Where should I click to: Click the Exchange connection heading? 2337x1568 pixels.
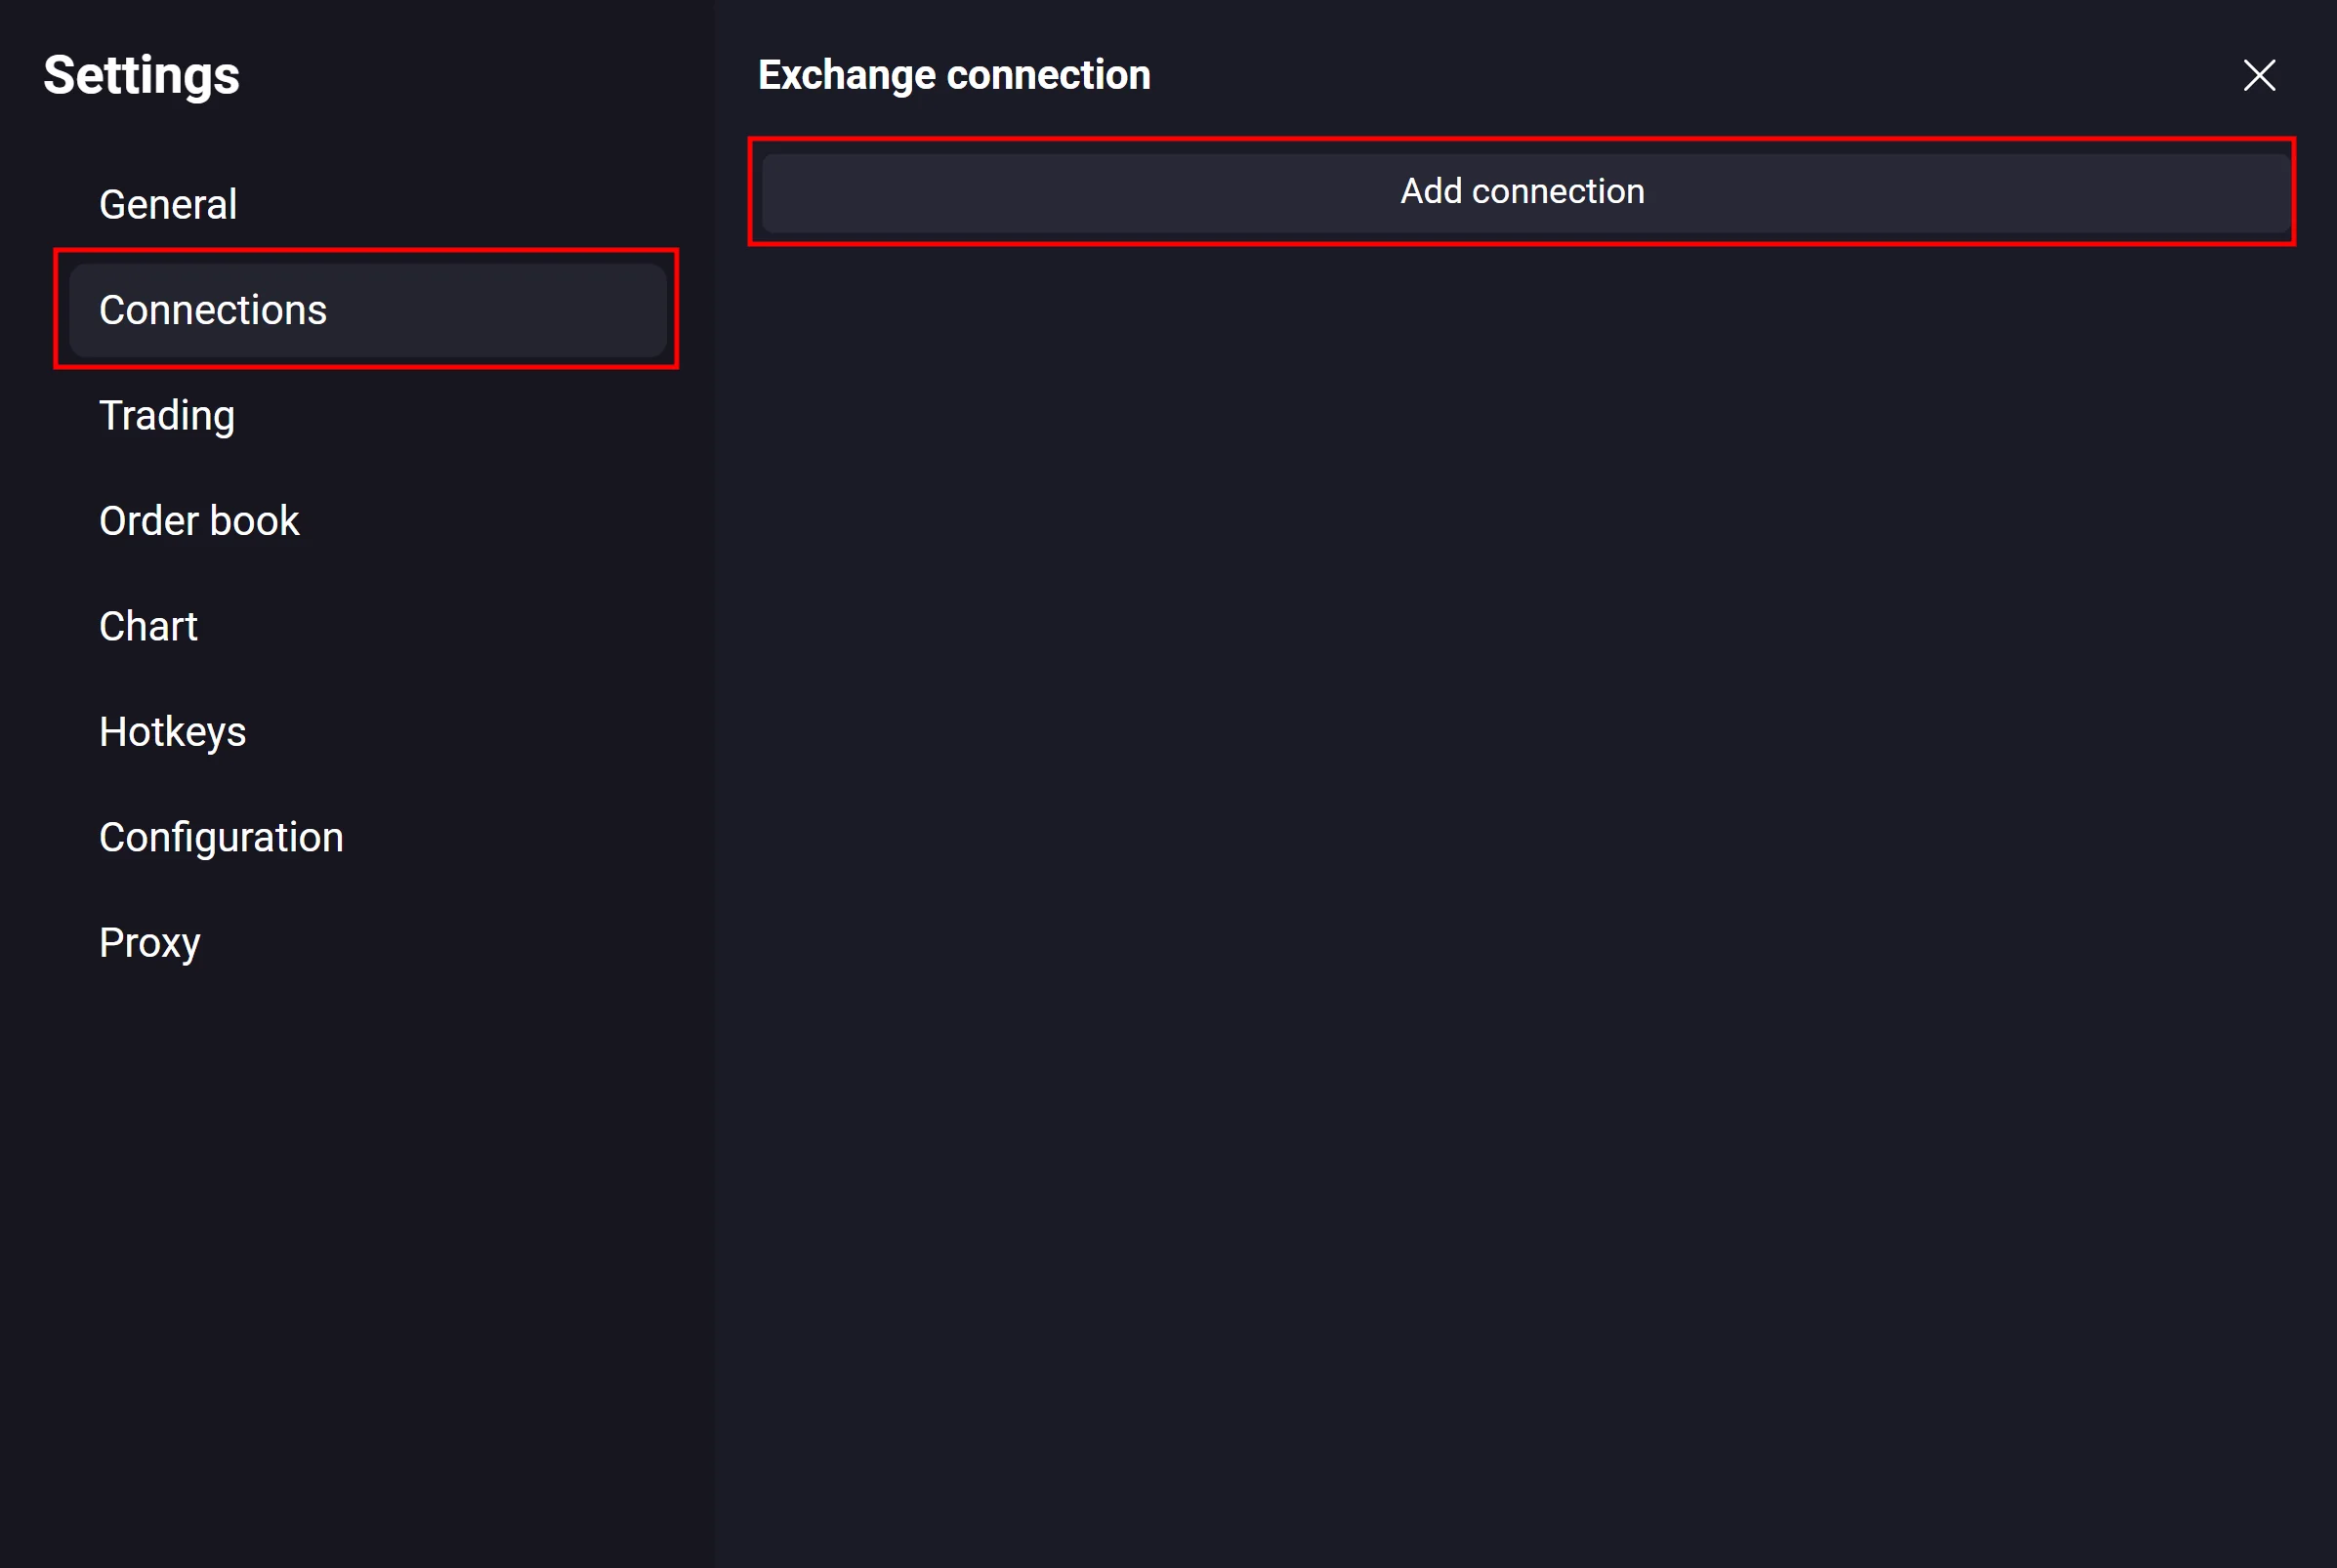click(x=954, y=76)
